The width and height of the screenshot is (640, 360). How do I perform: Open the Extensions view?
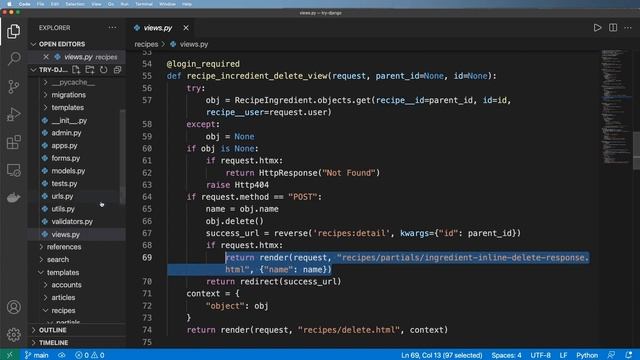click(x=13, y=142)
